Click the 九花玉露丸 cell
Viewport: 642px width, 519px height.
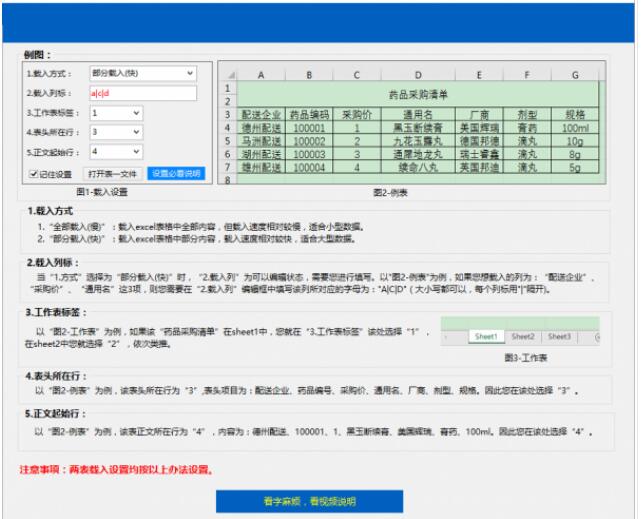pos(418,141)
